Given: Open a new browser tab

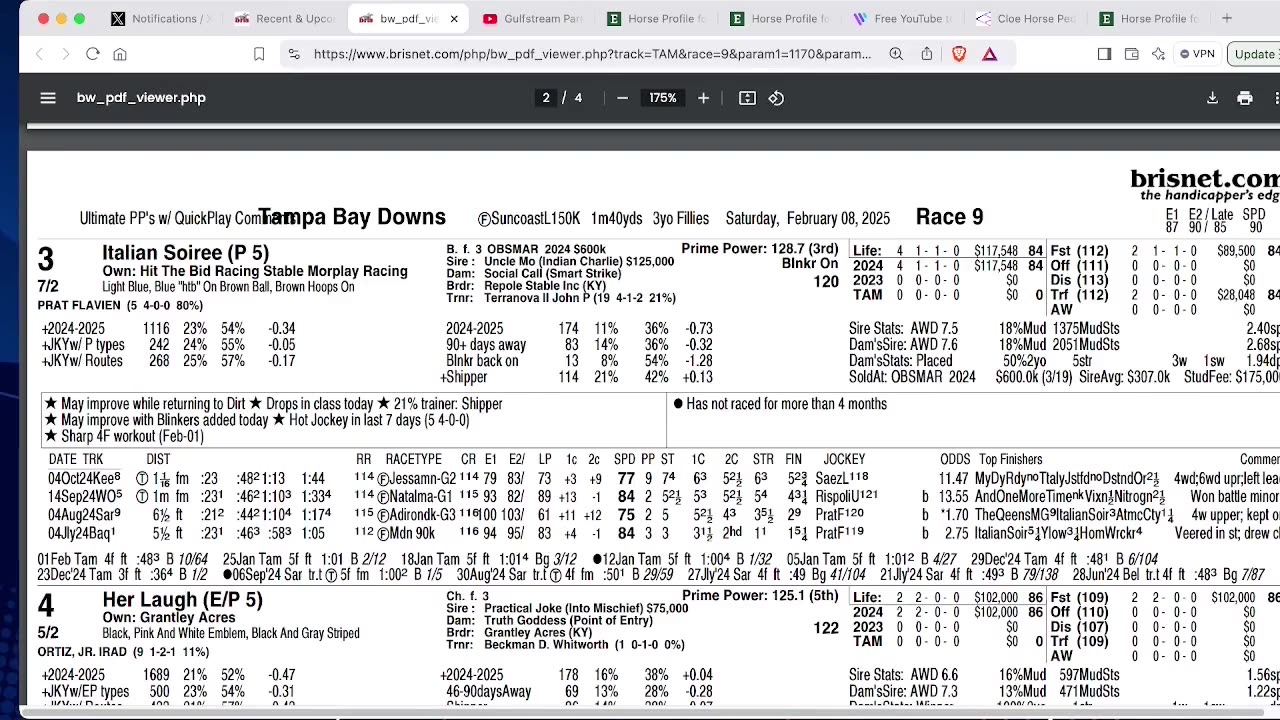Looking at the screenshot, I should point(1227,18).
